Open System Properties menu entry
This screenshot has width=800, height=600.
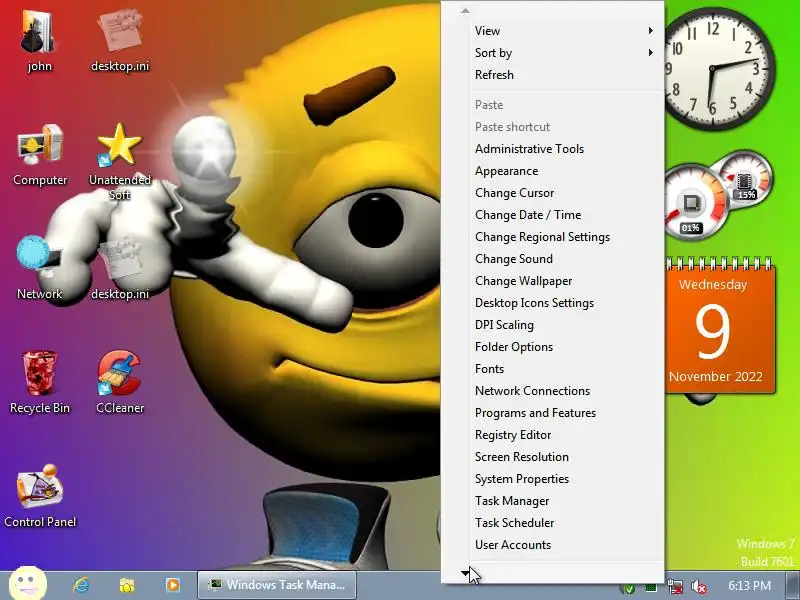(553, 478)
